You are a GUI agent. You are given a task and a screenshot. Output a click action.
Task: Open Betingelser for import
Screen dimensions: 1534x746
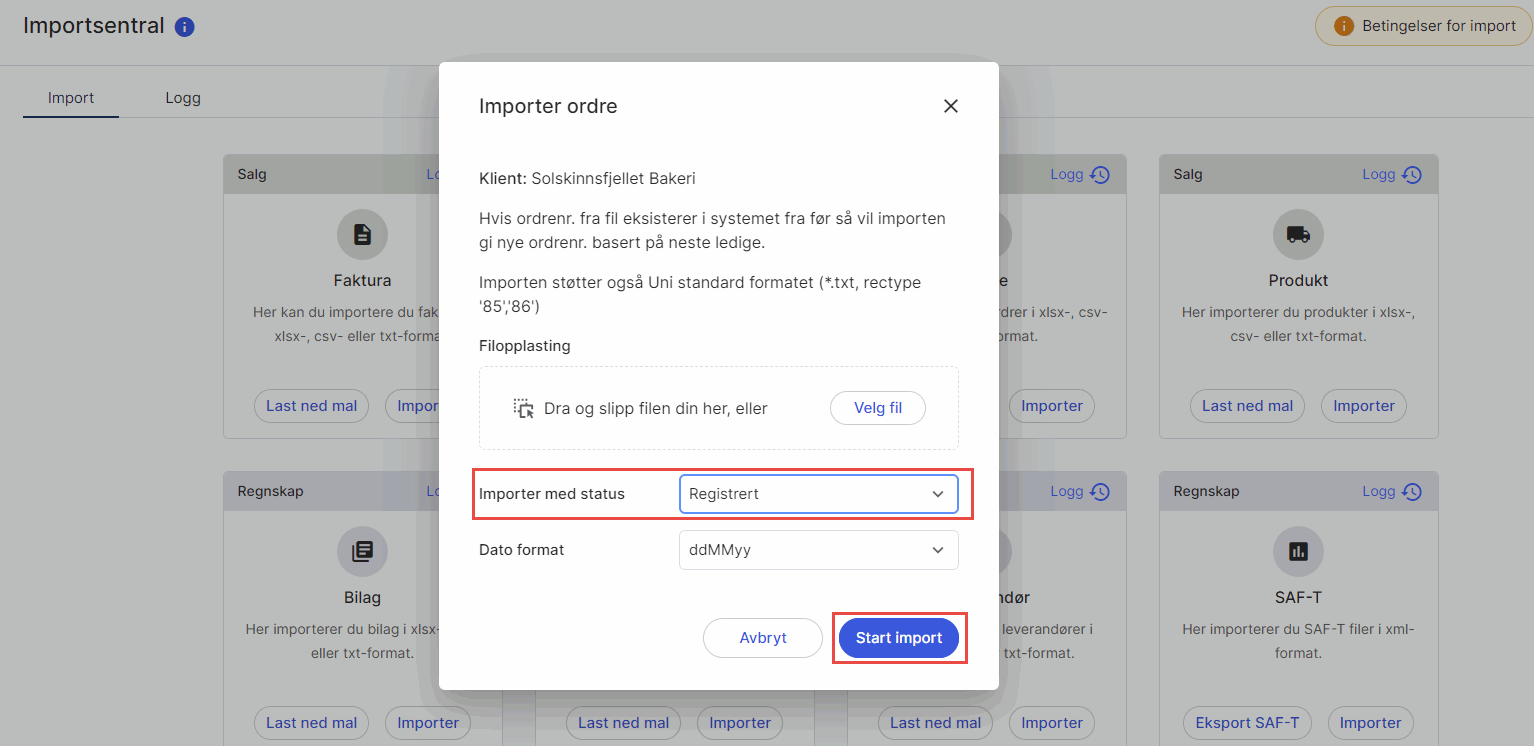point(1423,26)
